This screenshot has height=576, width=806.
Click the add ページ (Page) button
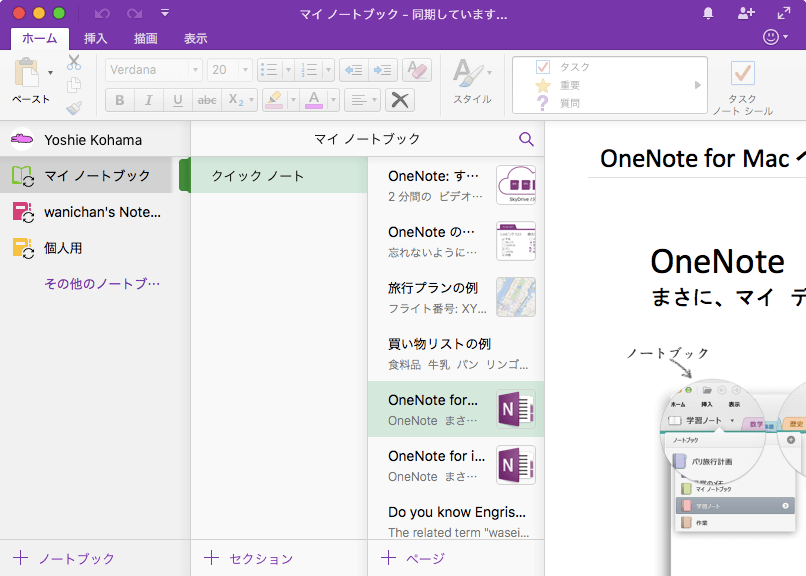(x=413, y=558)
